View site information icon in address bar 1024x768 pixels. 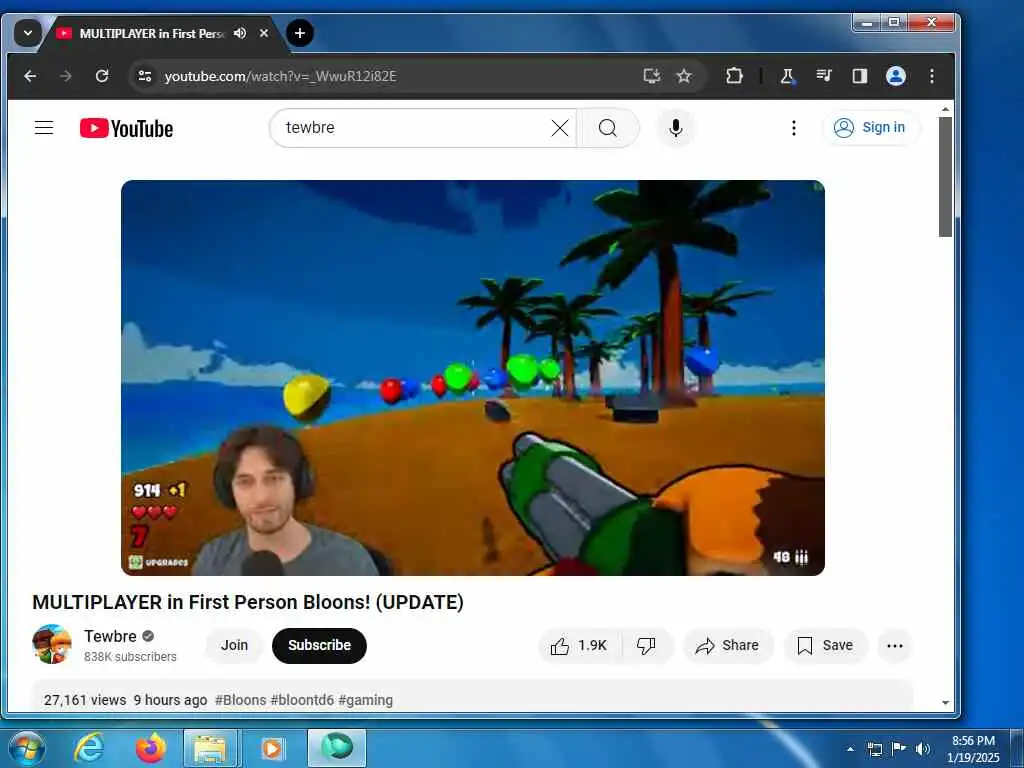point(144,76)
